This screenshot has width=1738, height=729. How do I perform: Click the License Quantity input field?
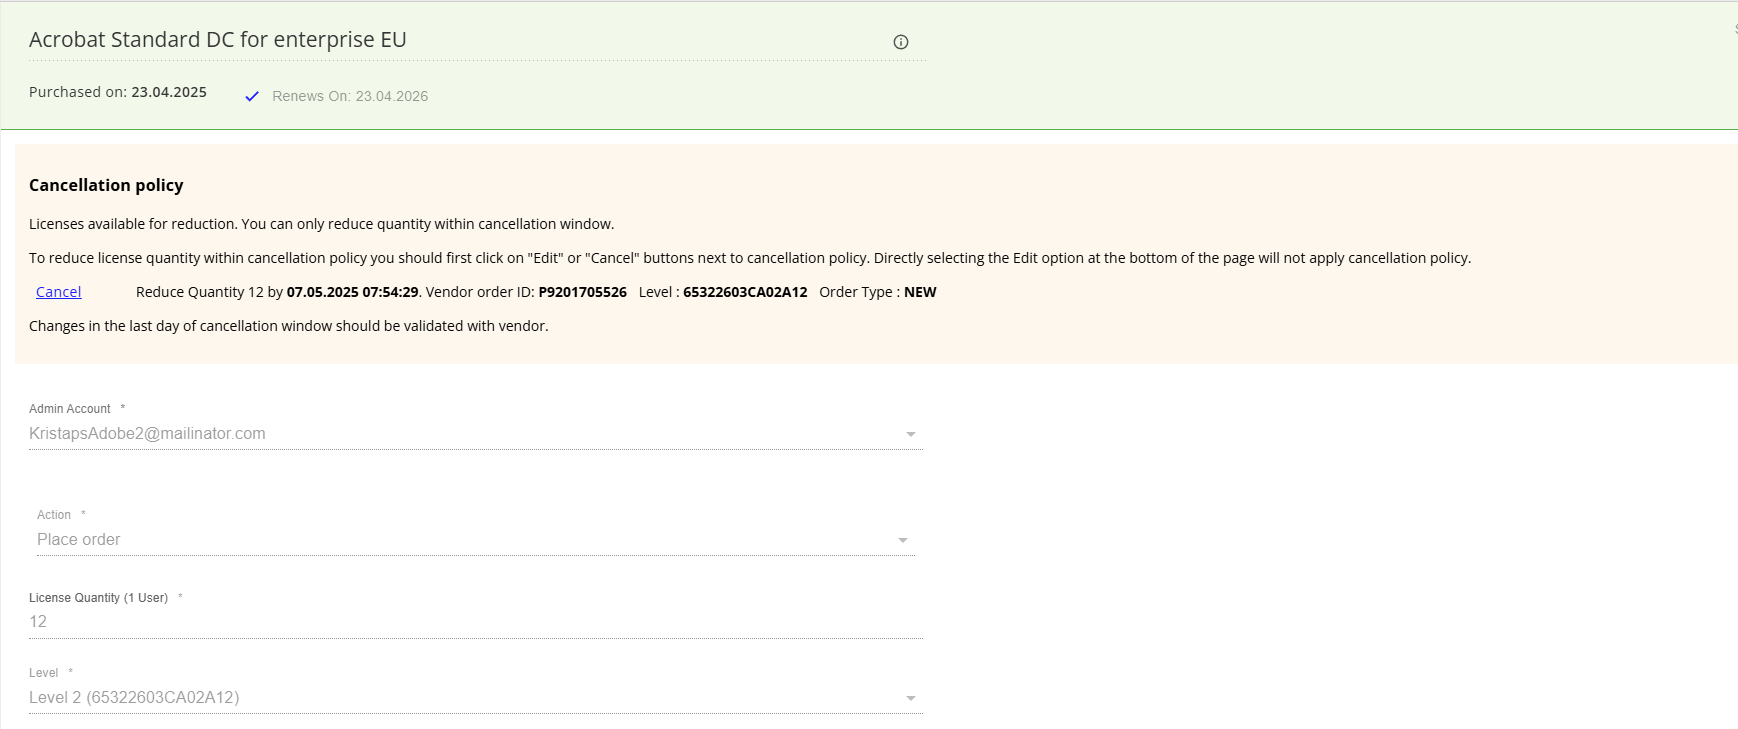click(x=476, y=622)
